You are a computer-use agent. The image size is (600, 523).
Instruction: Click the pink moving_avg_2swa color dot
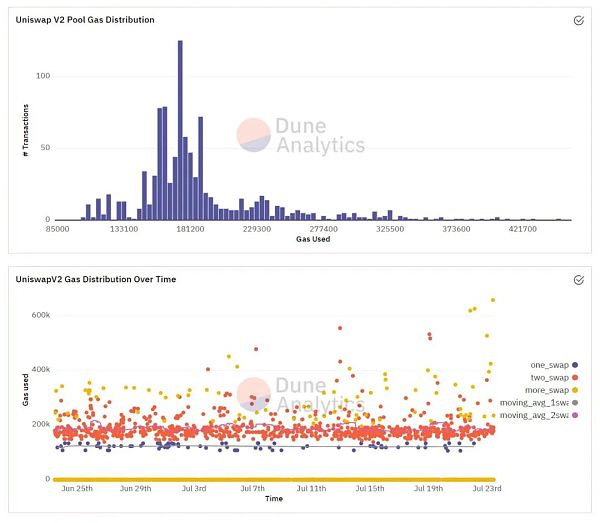(576, 414)
